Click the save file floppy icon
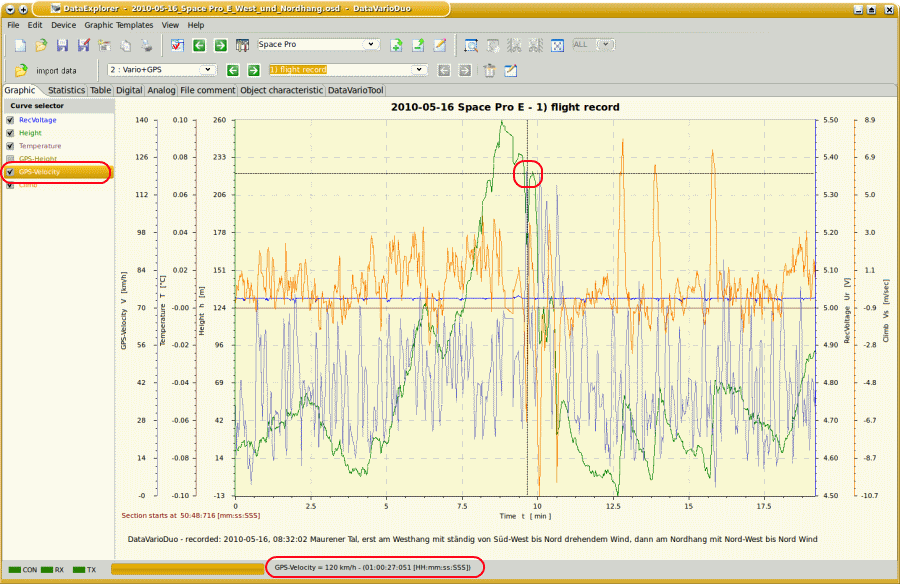 [x=62, y=45]
